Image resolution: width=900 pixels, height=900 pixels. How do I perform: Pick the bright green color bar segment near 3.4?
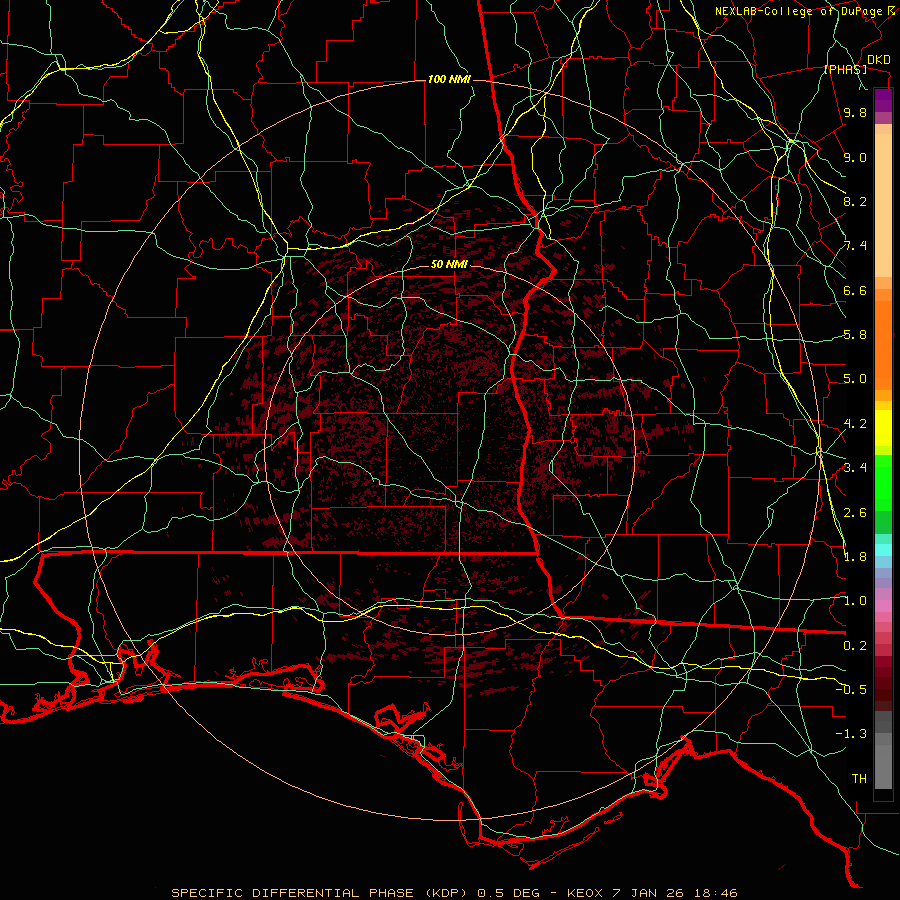[883, 482]
